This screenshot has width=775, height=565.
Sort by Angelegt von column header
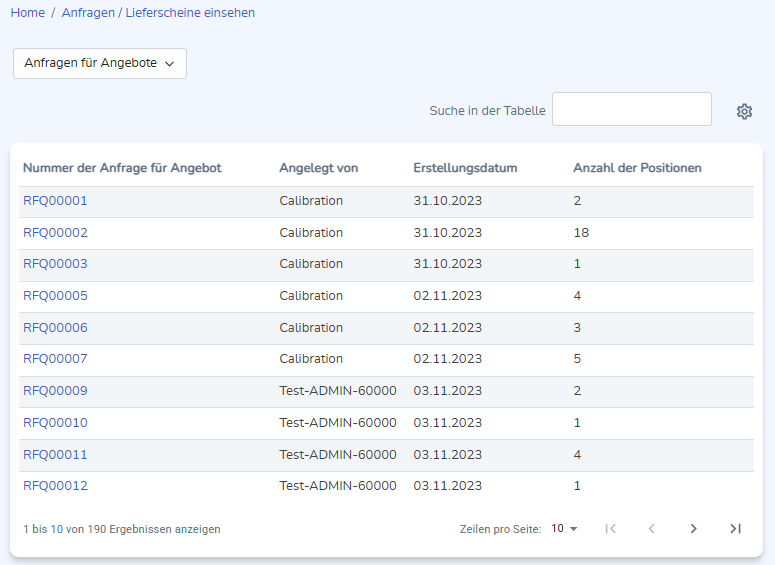click(x=318, y=168)
